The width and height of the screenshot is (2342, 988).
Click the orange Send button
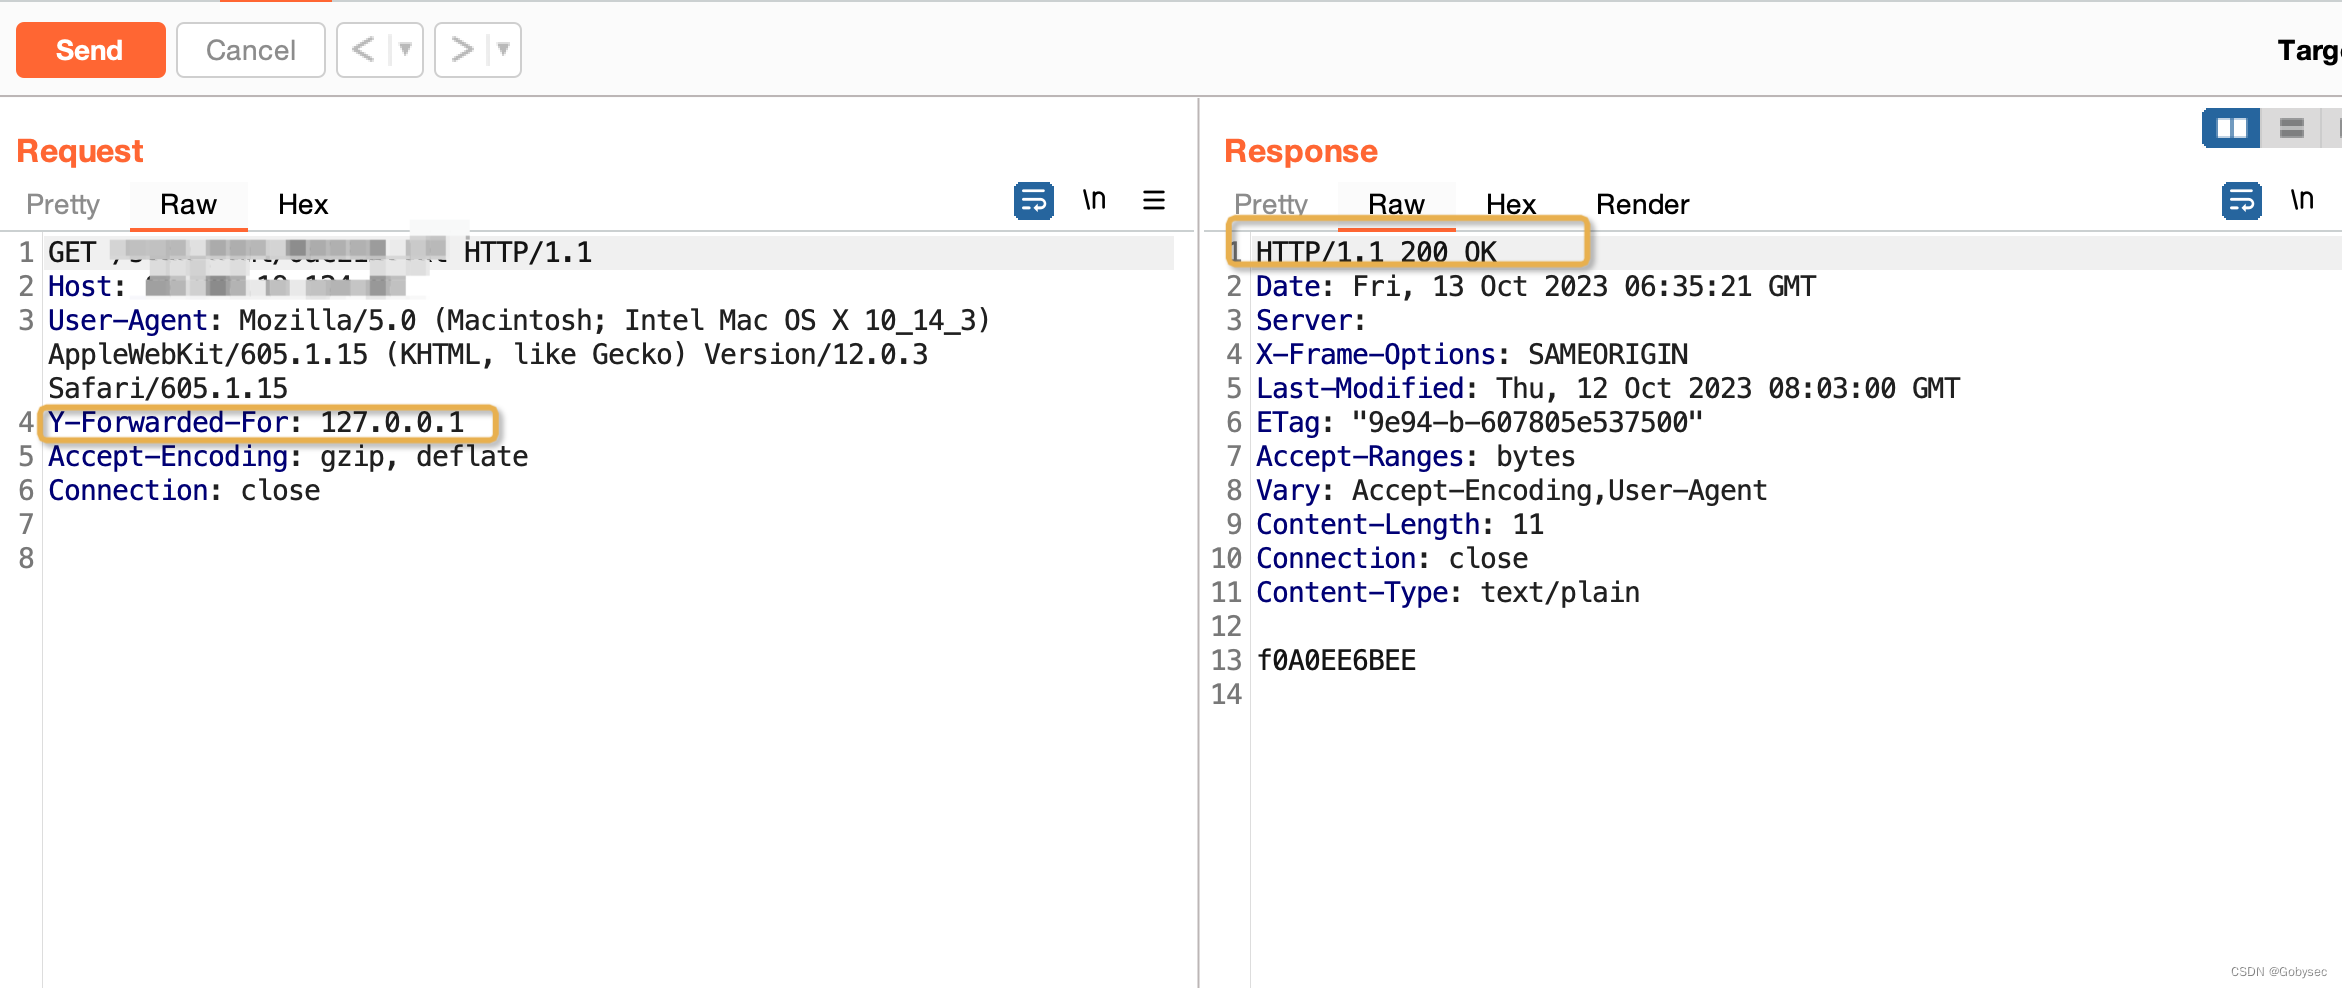pos(90,50)
